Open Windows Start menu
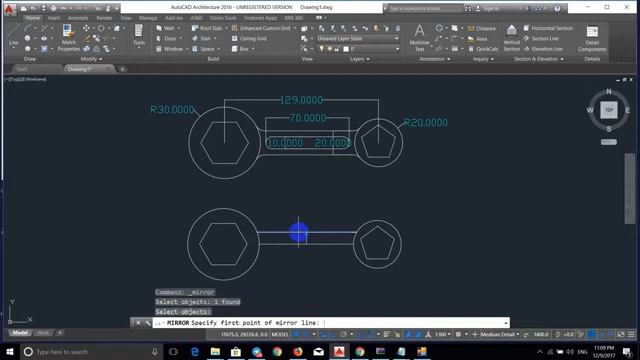 tap(9, 351)
